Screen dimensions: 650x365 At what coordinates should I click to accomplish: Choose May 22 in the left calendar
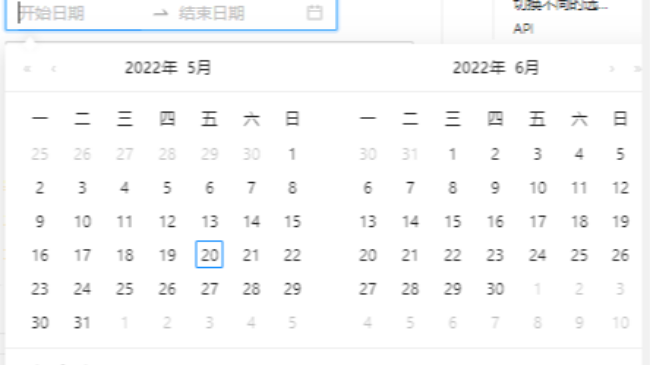292,255
